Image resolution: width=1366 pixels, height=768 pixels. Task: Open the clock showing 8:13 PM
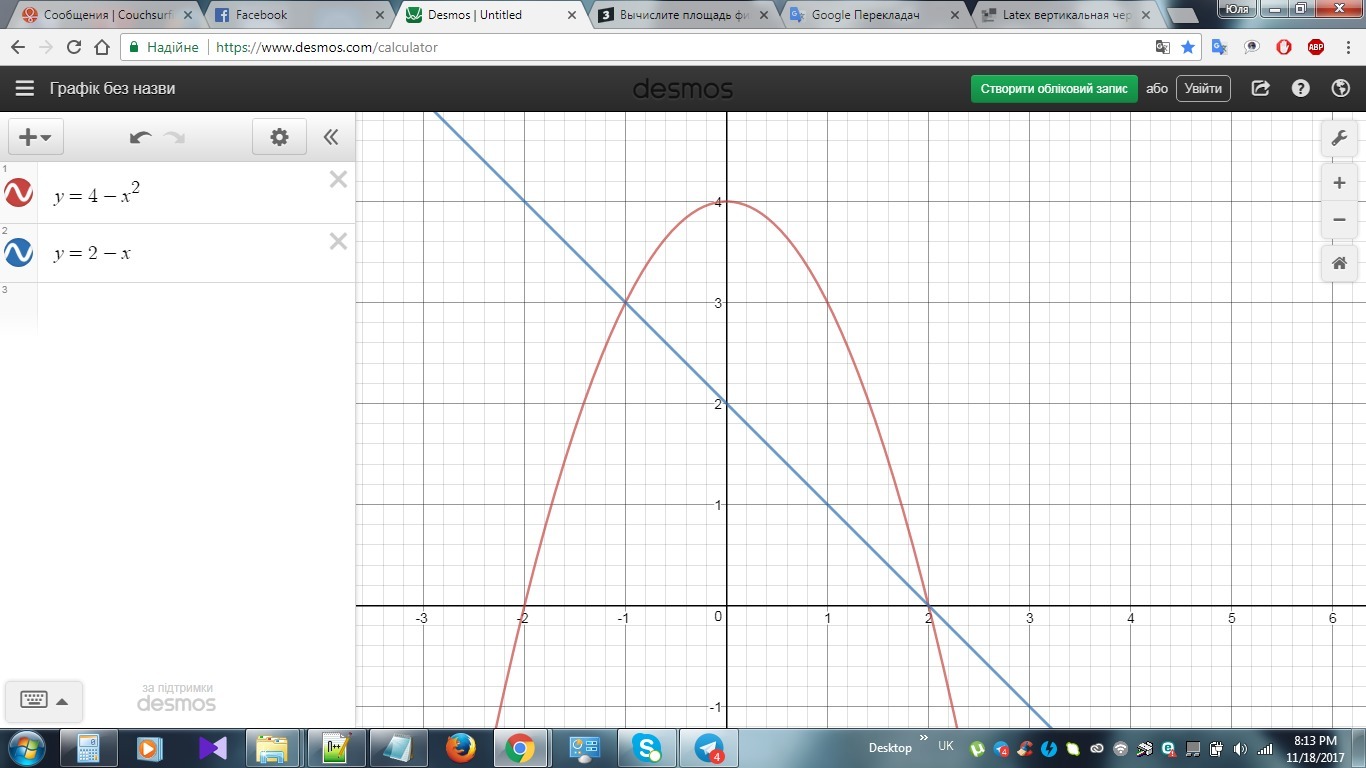[1314, 748]
